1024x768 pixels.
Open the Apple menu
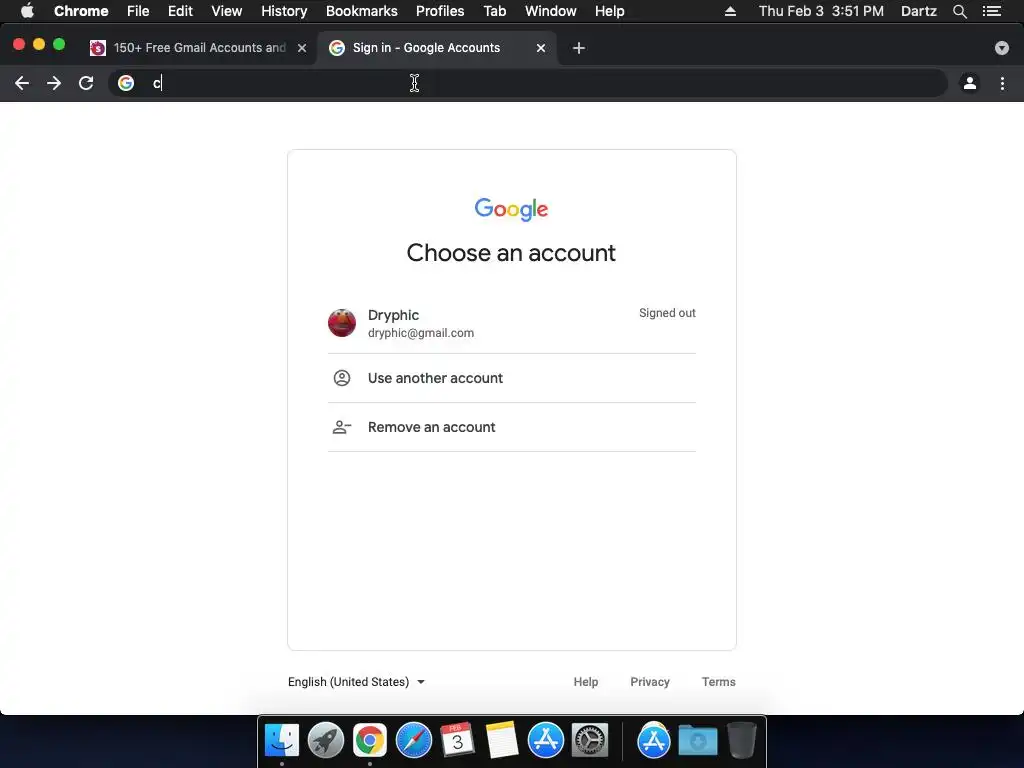click(27, 11)
